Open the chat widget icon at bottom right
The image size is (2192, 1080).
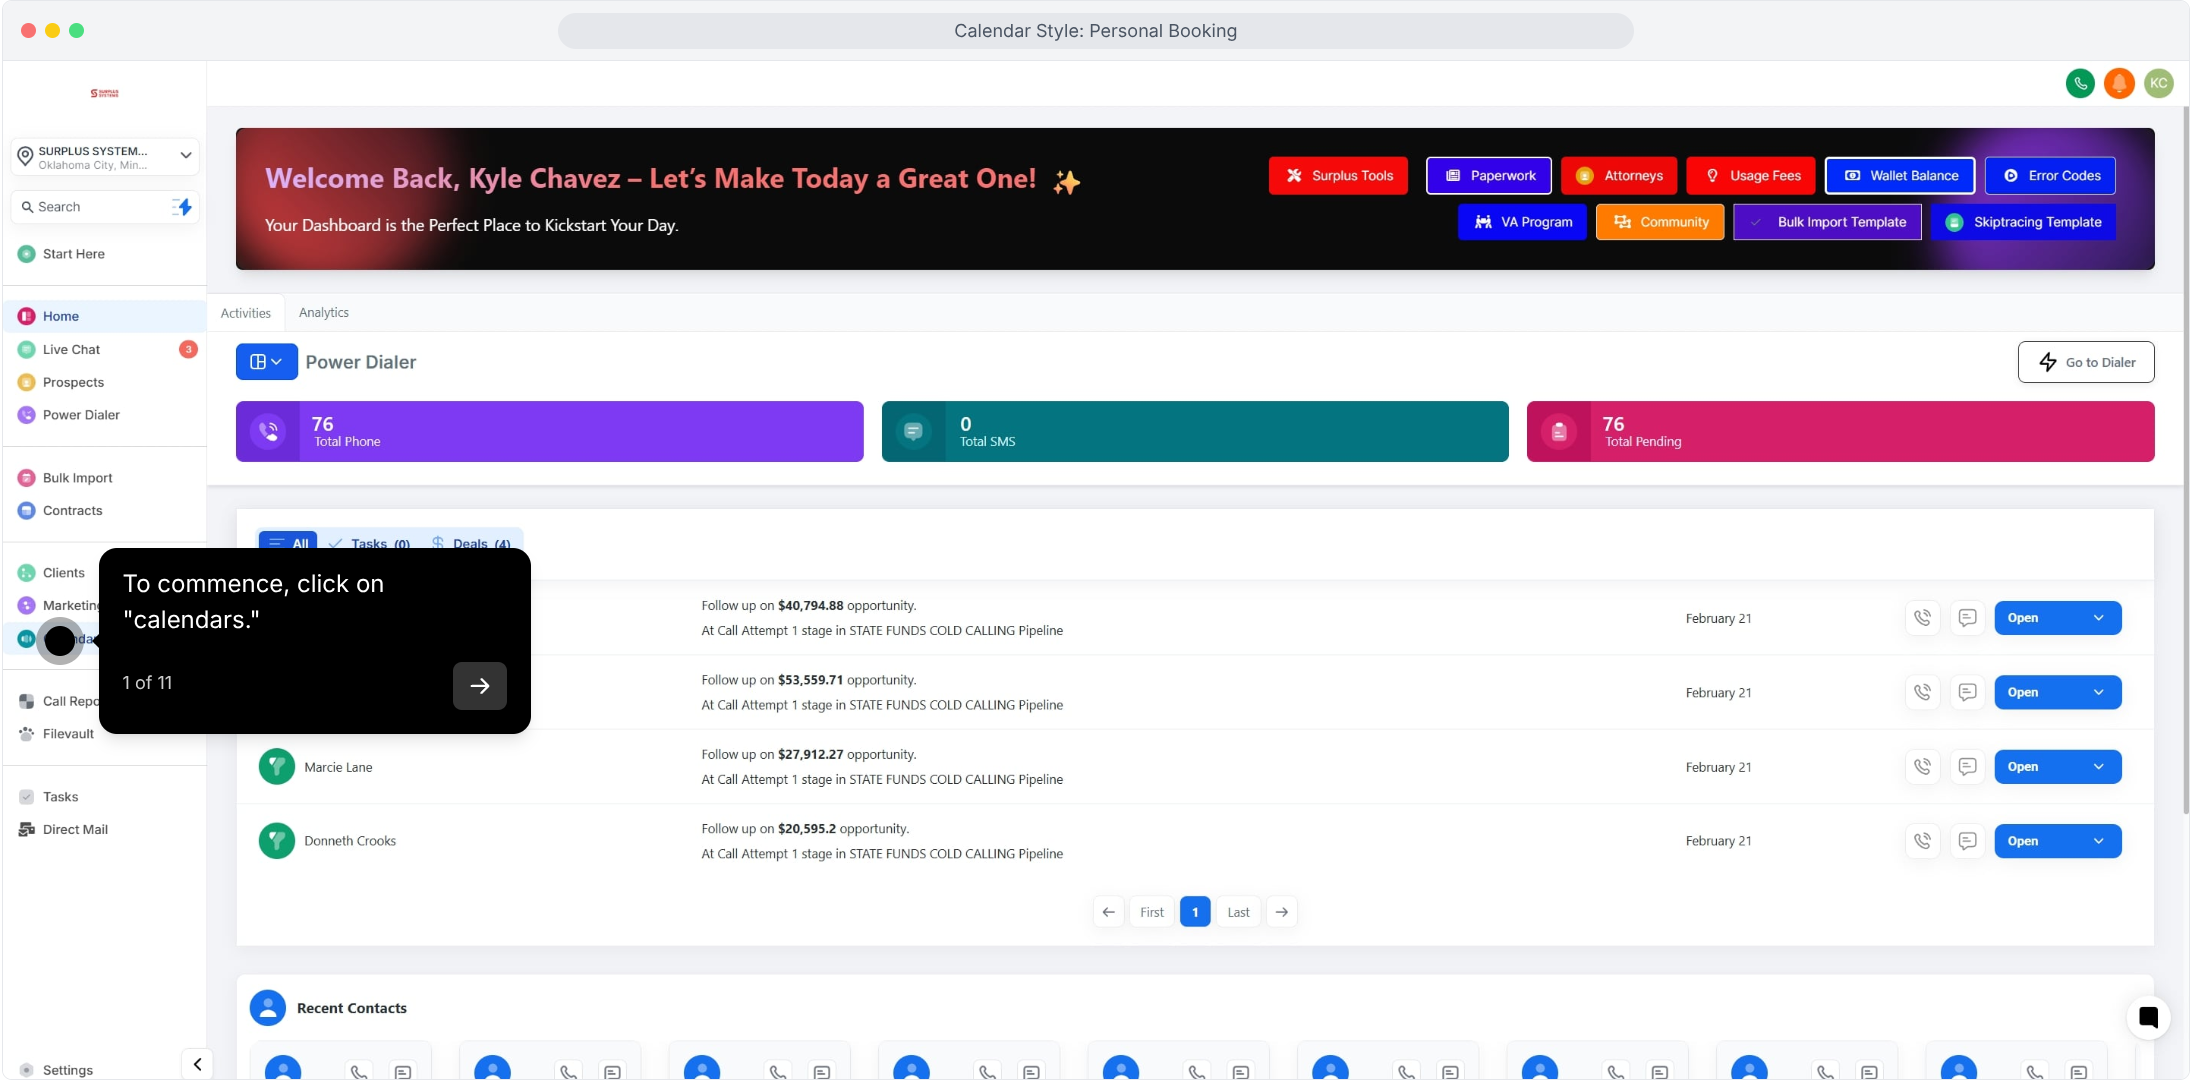[x=2148, y=1018]
